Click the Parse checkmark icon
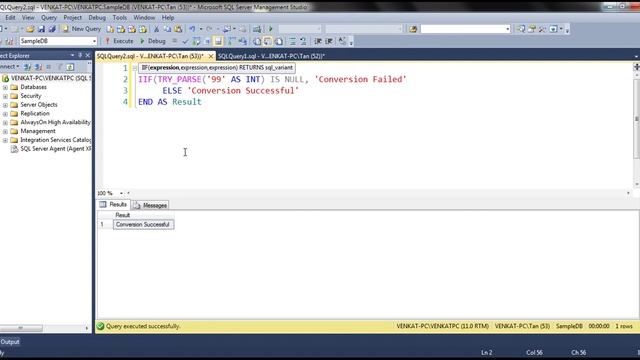 click(185, 41)
